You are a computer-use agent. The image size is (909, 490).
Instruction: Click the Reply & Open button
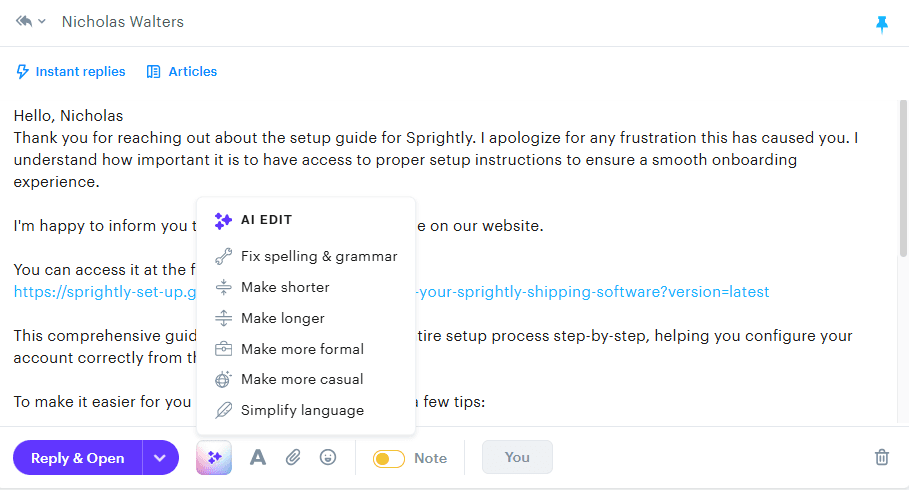tap(78, 458)
